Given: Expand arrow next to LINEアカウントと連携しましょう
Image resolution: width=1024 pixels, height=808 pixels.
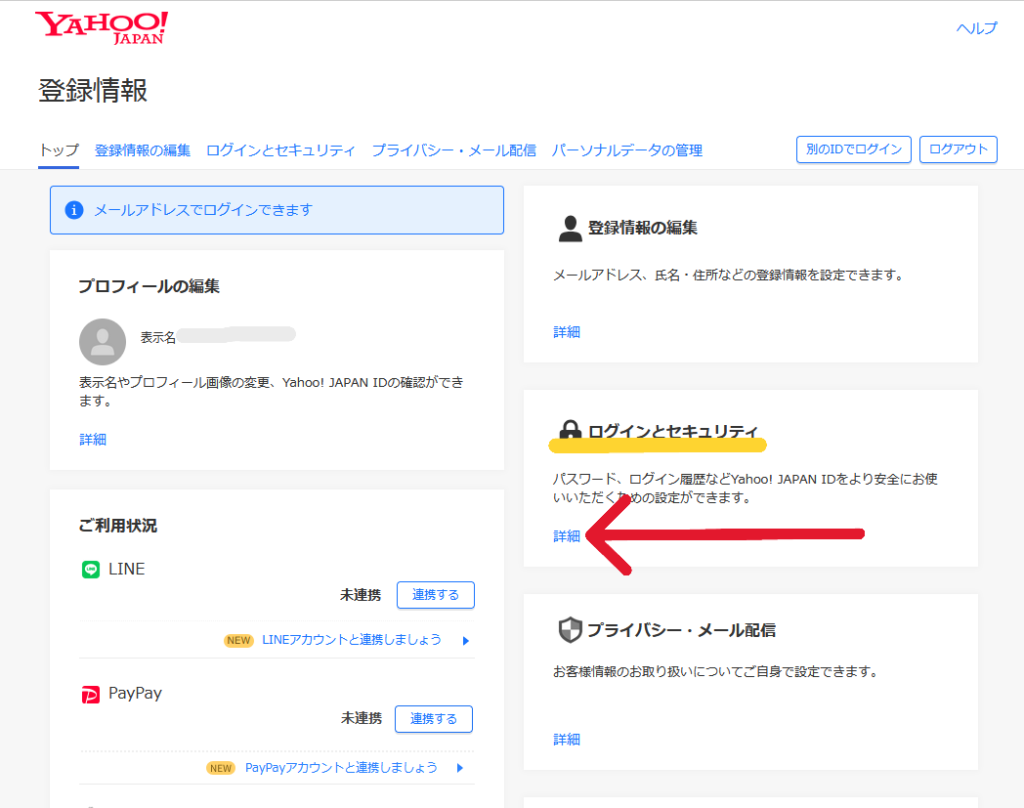Looking at the screenshot, I should click(x=466, y=640).
